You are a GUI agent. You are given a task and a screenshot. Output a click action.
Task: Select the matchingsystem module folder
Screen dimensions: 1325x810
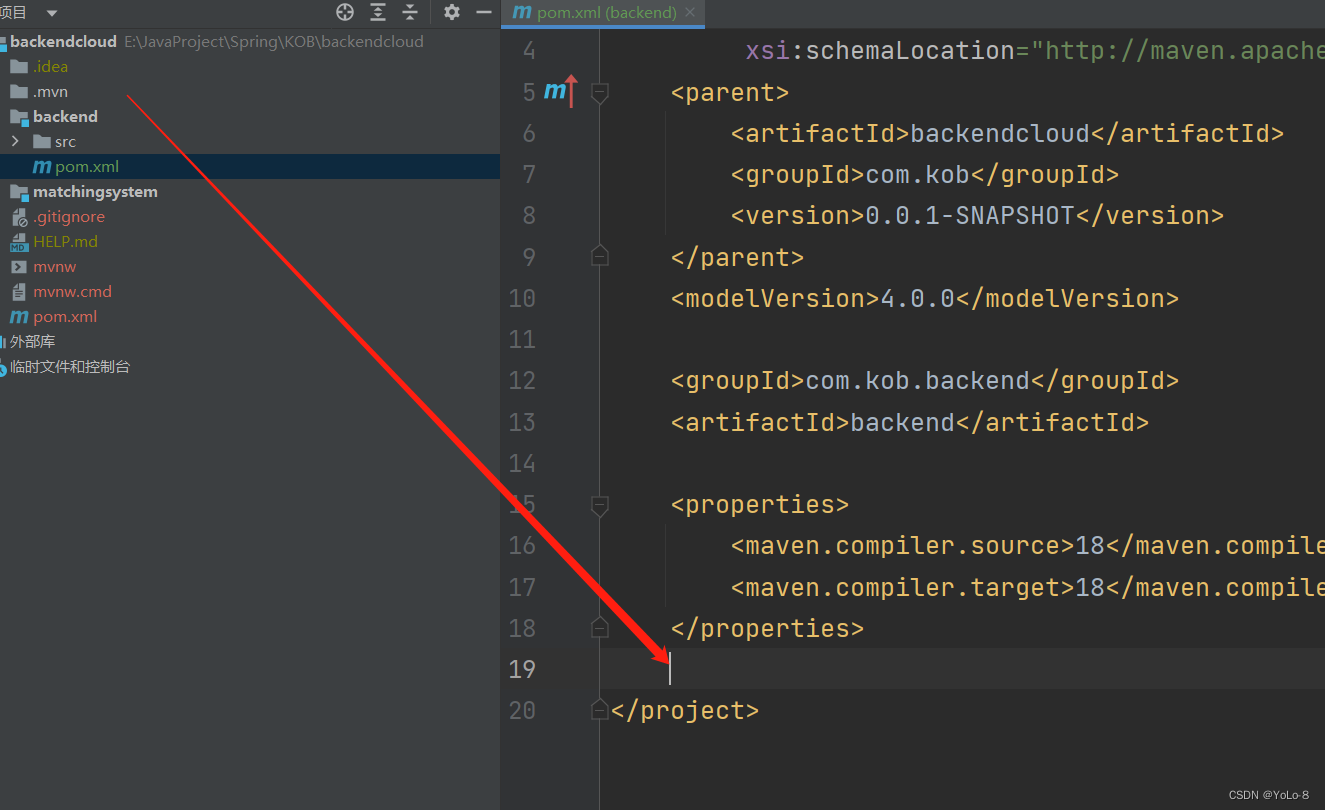95,192
